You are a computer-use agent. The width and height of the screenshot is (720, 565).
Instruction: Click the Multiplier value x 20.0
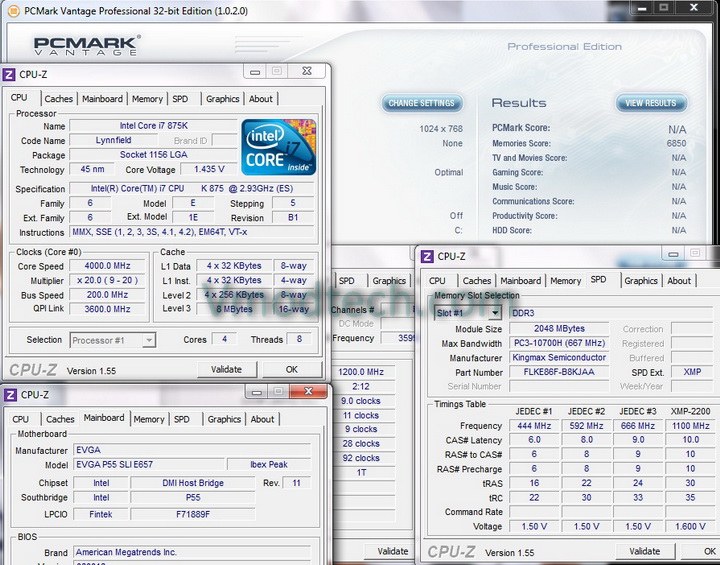tap(107, 280)
